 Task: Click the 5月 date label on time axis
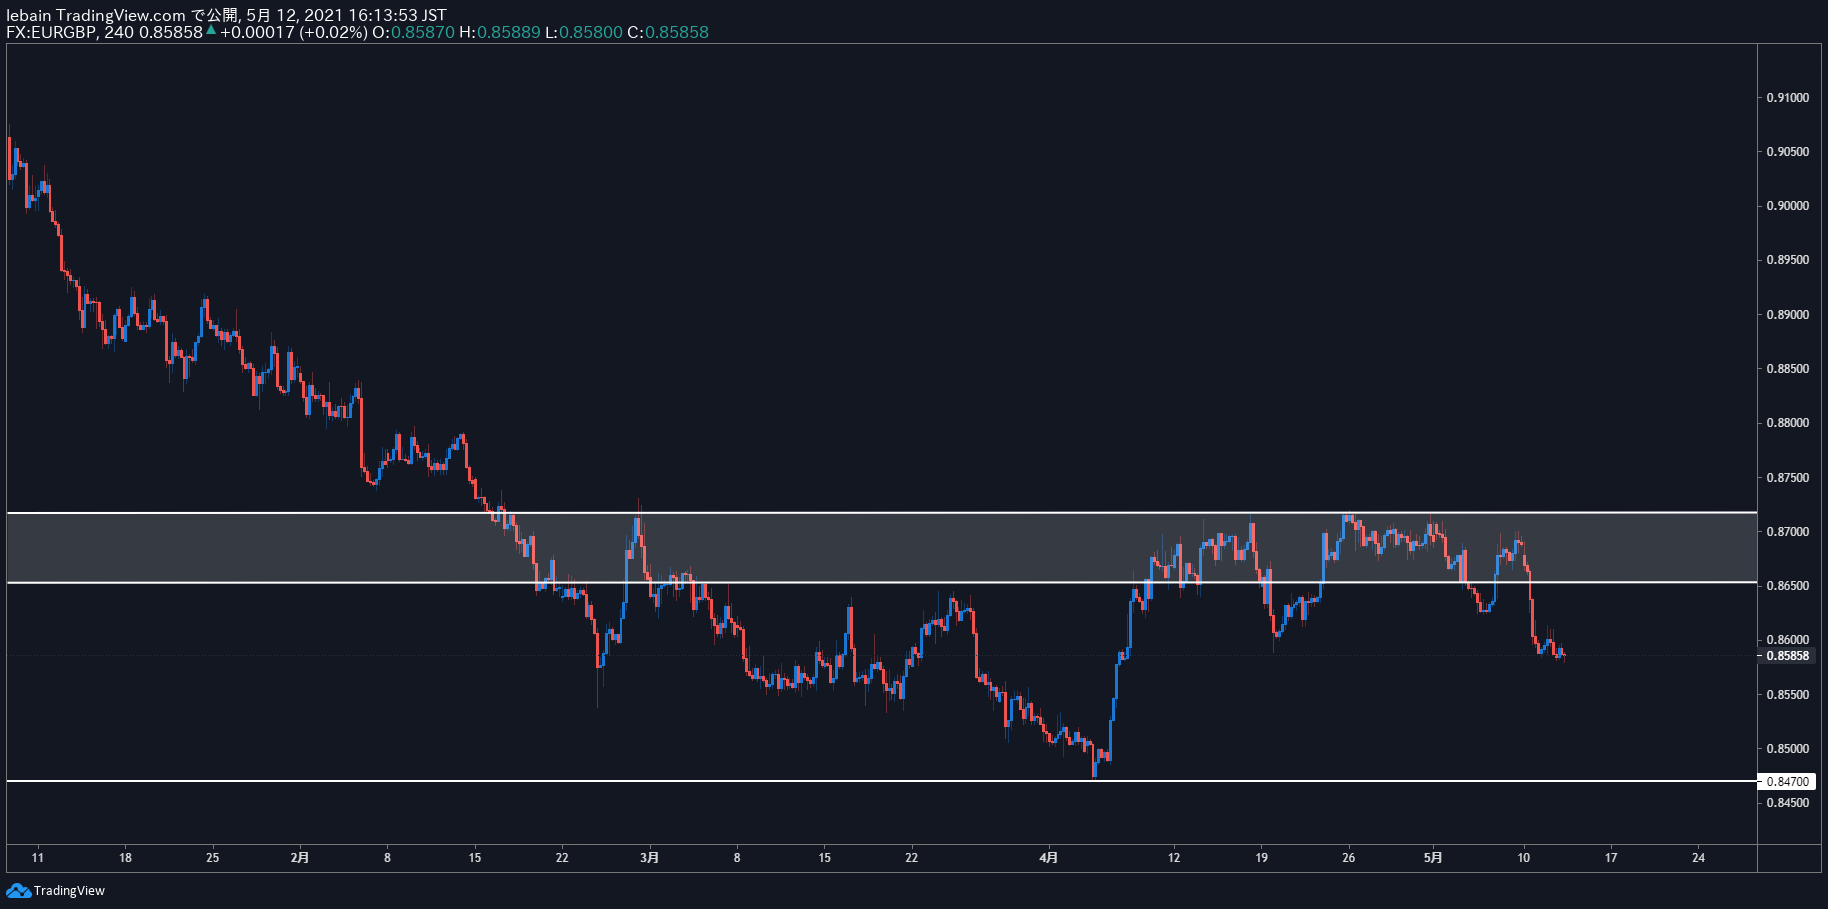1434,858
